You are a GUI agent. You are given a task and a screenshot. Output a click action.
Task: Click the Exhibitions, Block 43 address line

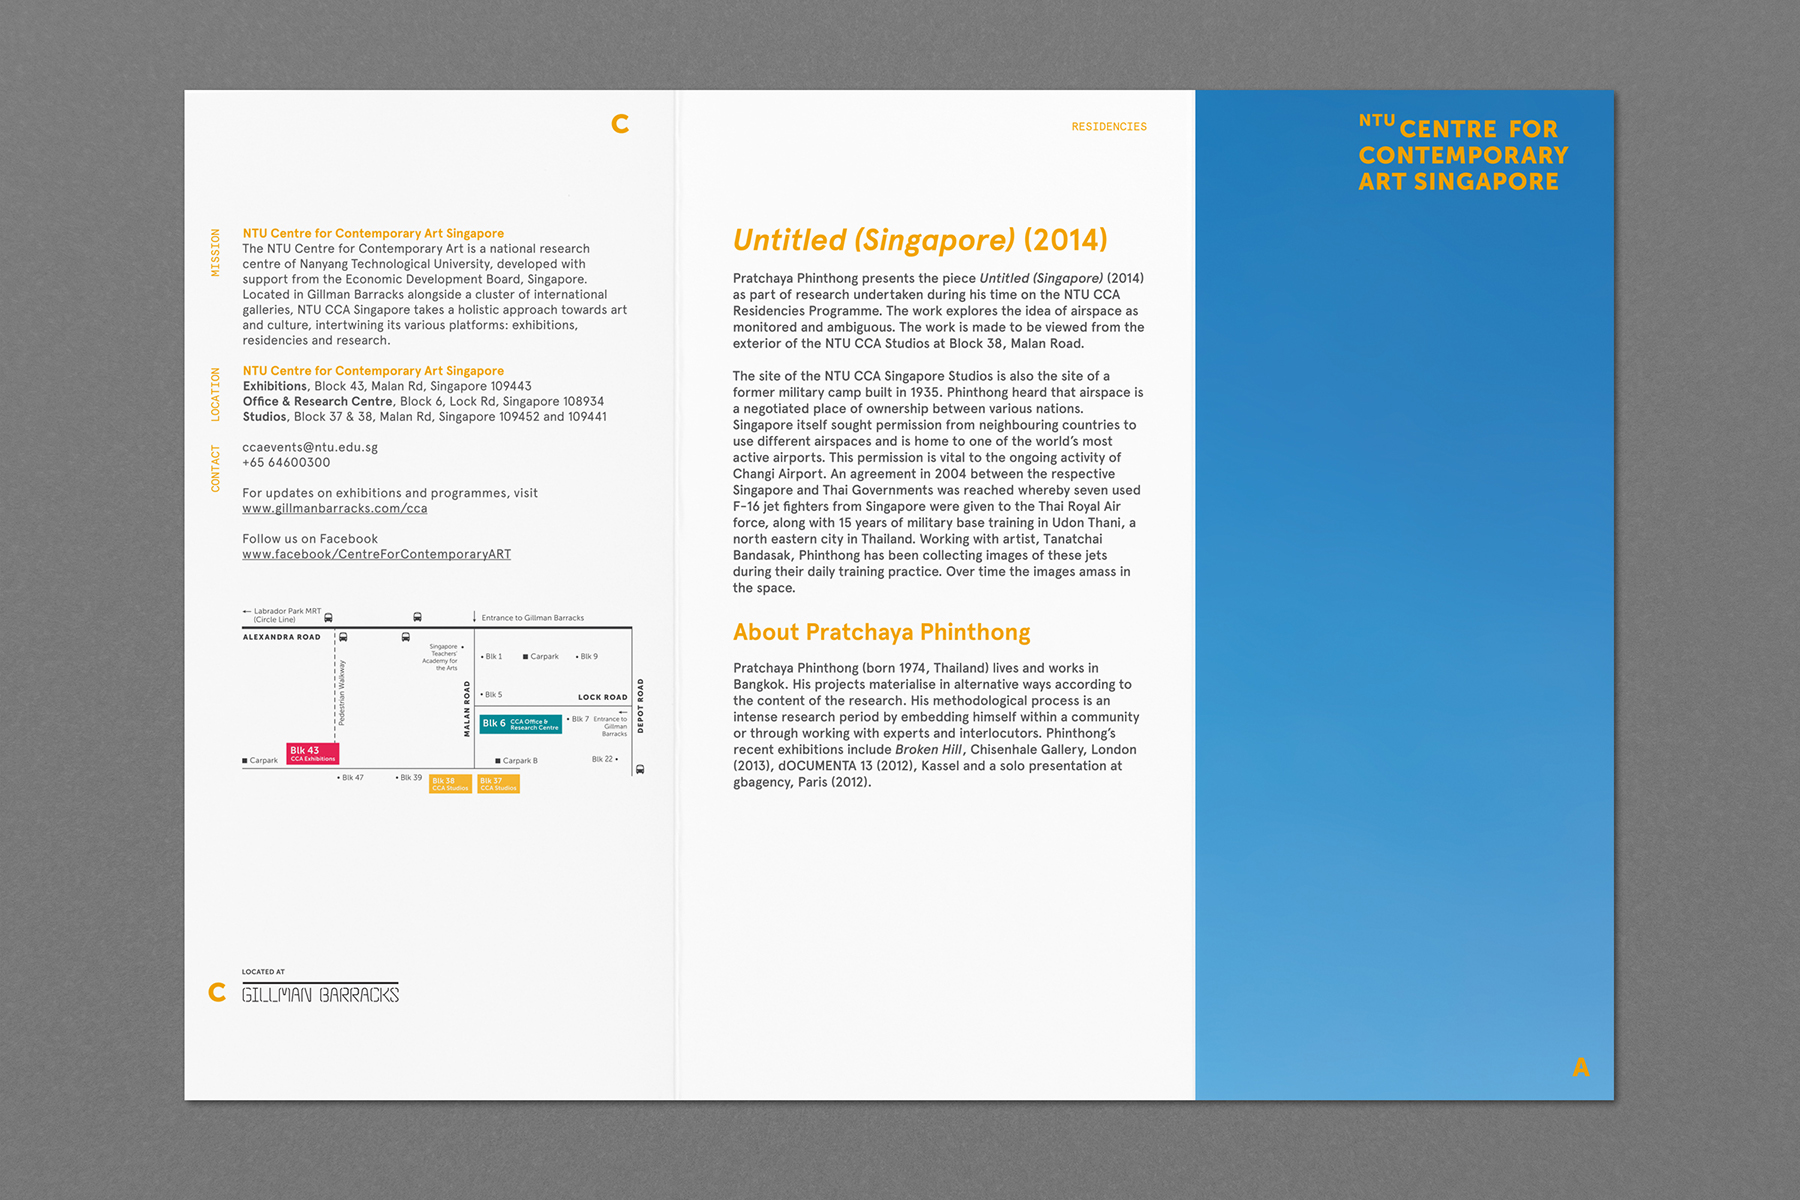point(387,386)
